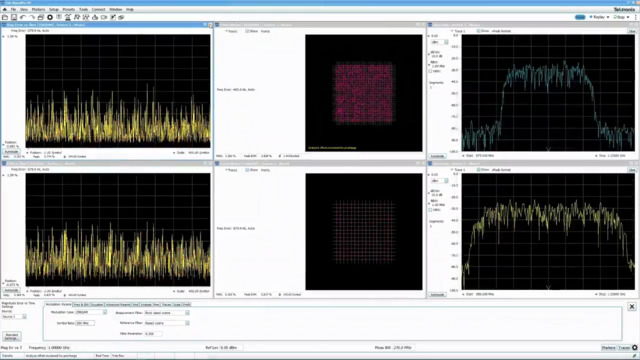Switch to the Prefs tab
The height and width of the screenshot is (360, 640).
pyautogui.click(x=187, y=304)
